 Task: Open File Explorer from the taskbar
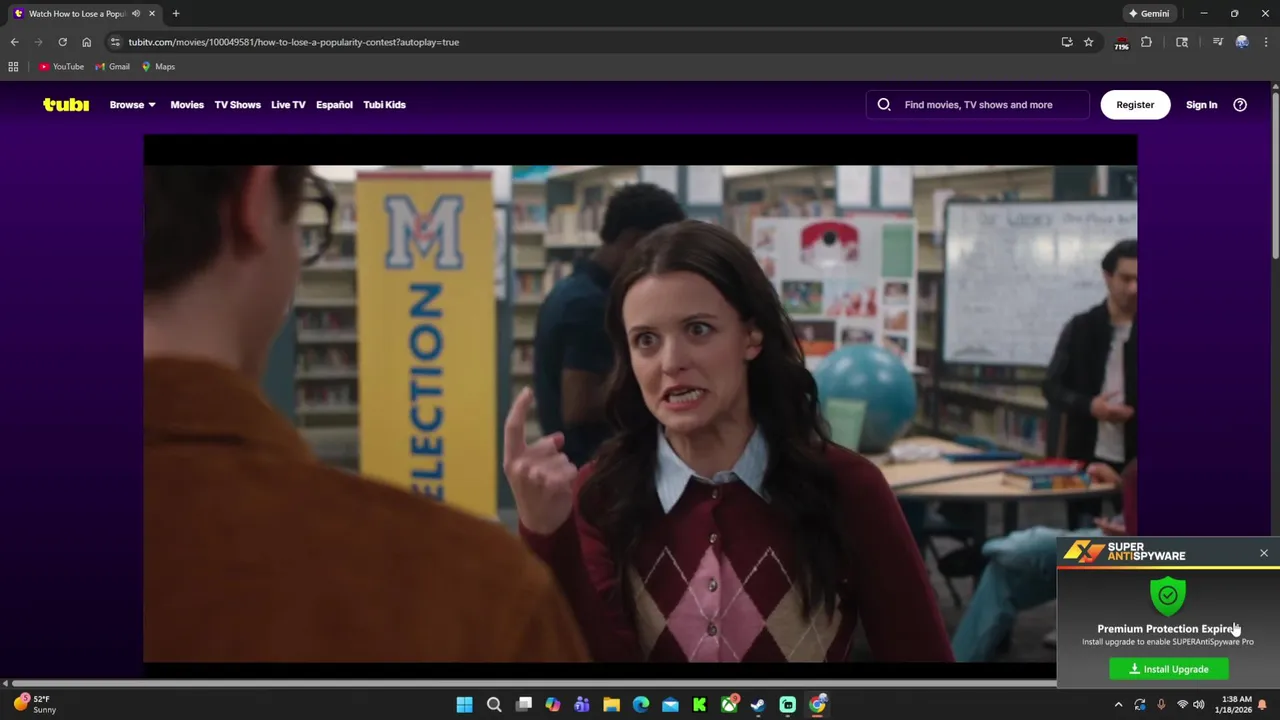(611, 705)
